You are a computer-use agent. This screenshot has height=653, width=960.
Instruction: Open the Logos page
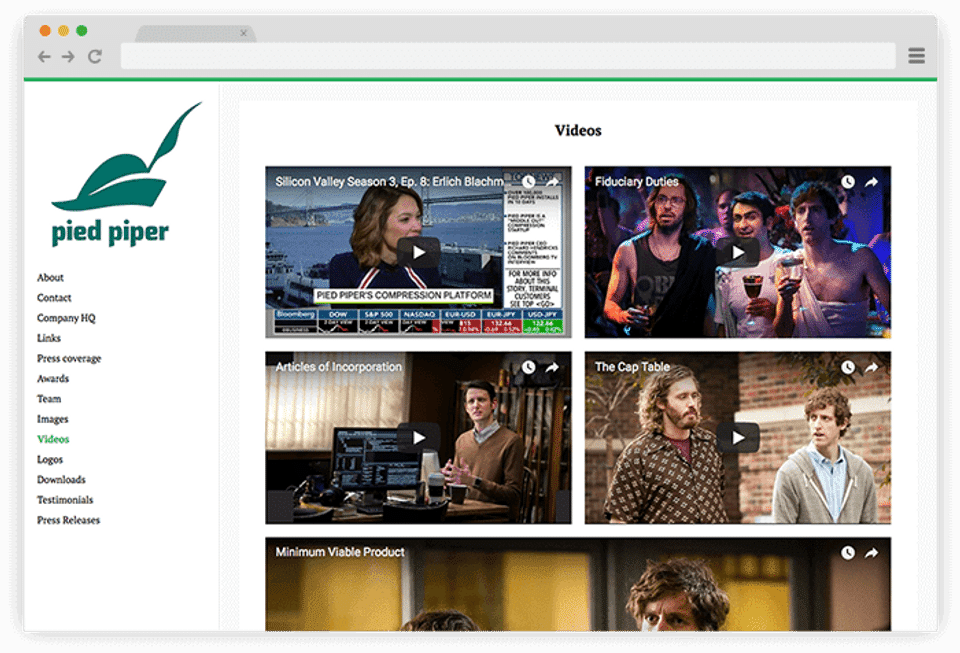(50, 460)
